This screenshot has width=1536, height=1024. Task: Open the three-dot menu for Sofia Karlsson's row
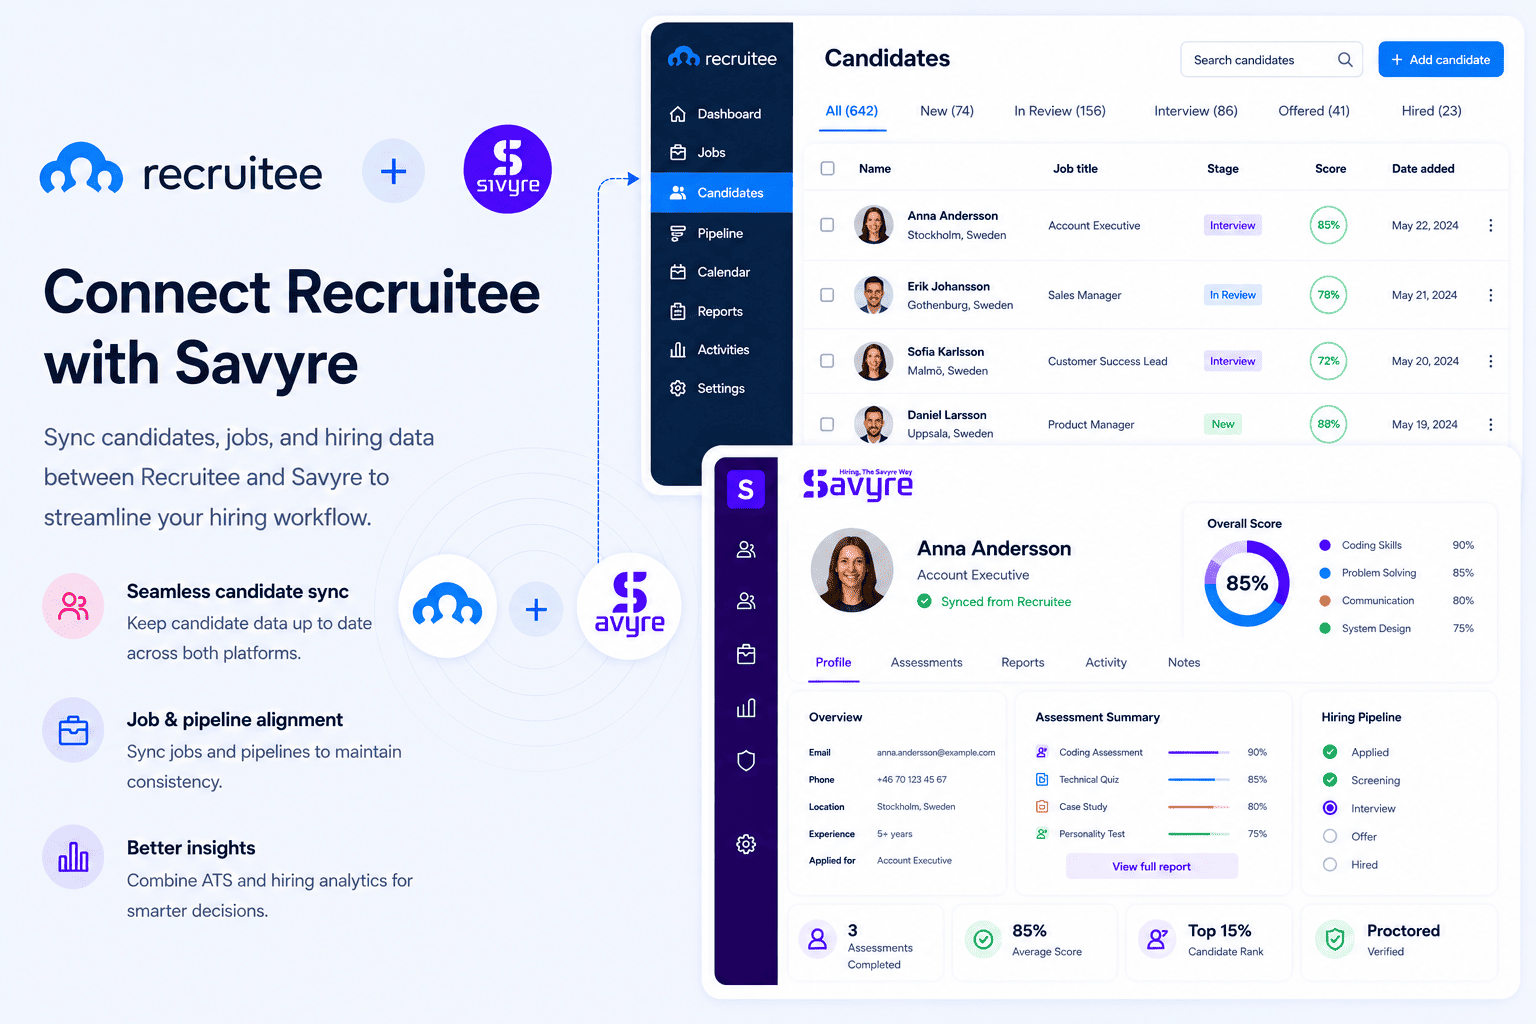(x=1490, y=361)
